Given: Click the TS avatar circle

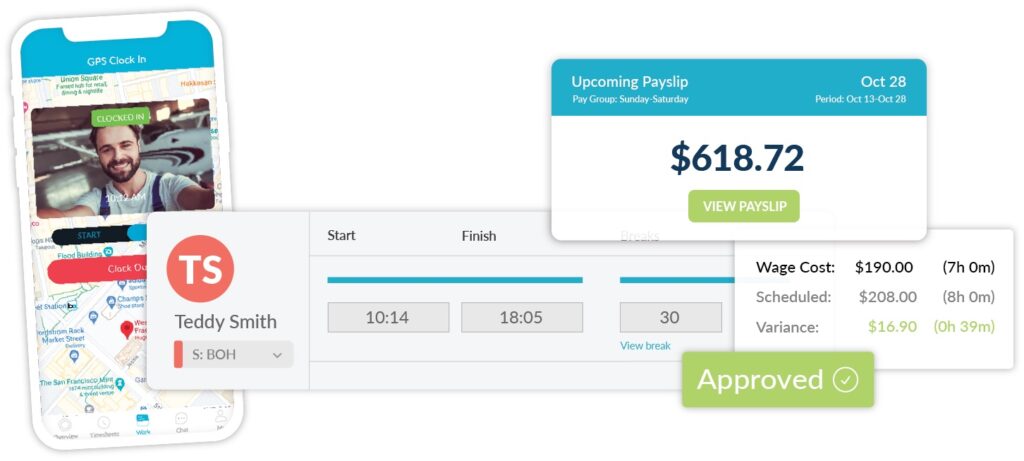Looking at the screenshot, I should pos(200,269).
